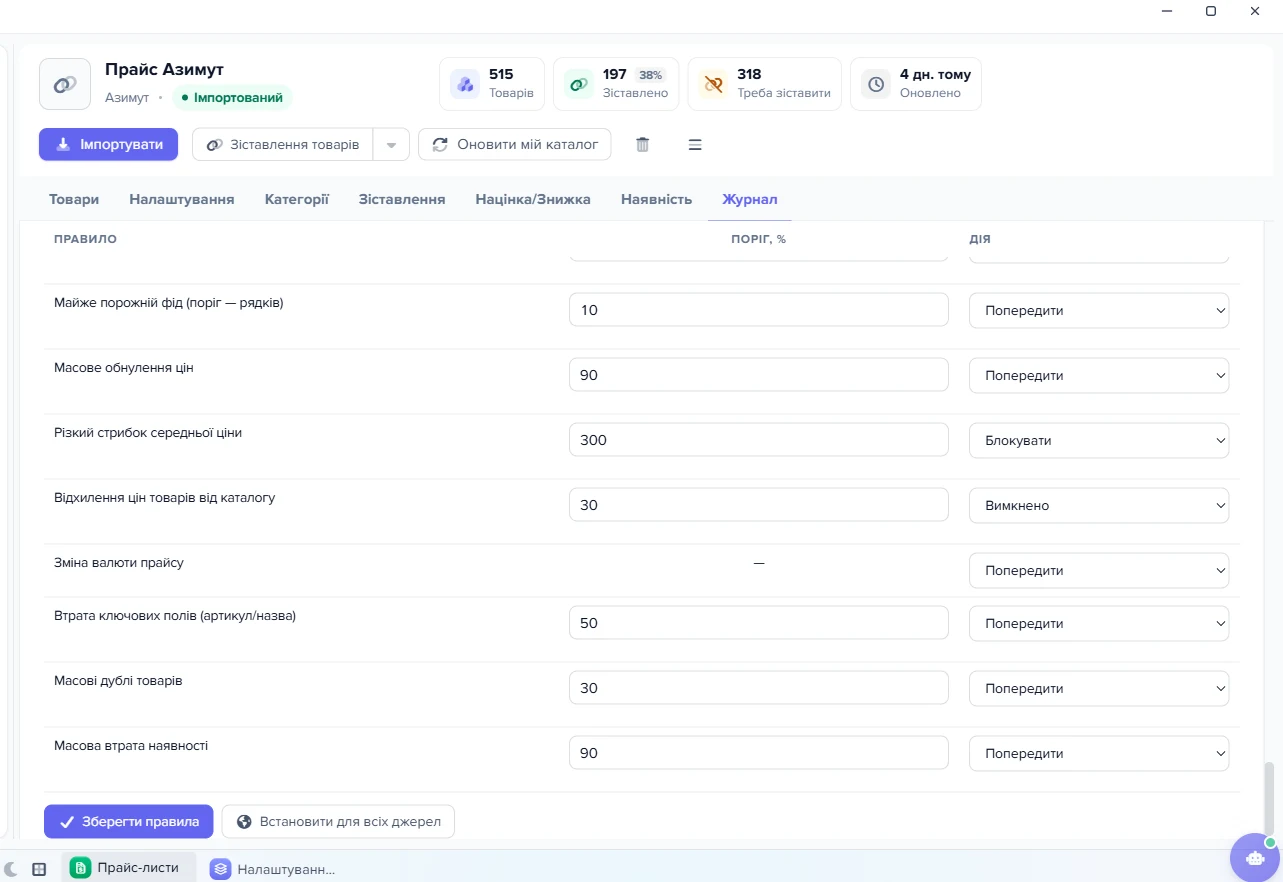Click the Прайс Азимут link logo icon
The image size is (1283, 882).
pyautogui.click(x=65, y=84)
